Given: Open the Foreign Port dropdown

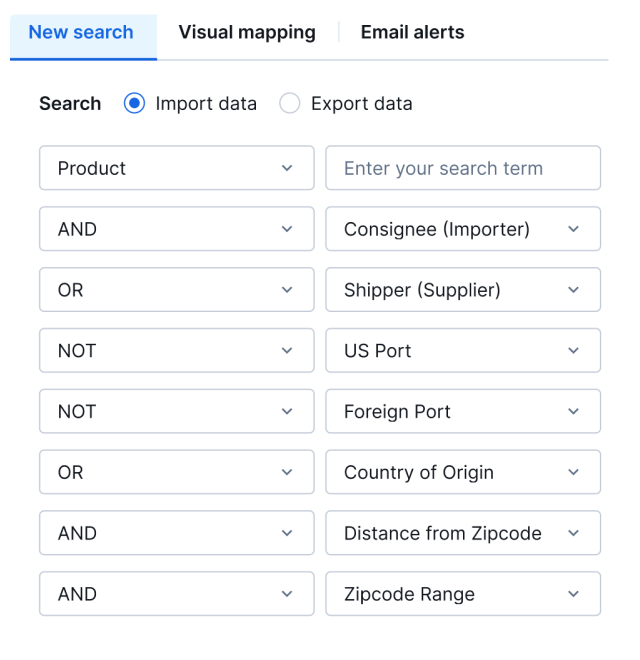Looking at the screenshot, I should coord(463,412).
